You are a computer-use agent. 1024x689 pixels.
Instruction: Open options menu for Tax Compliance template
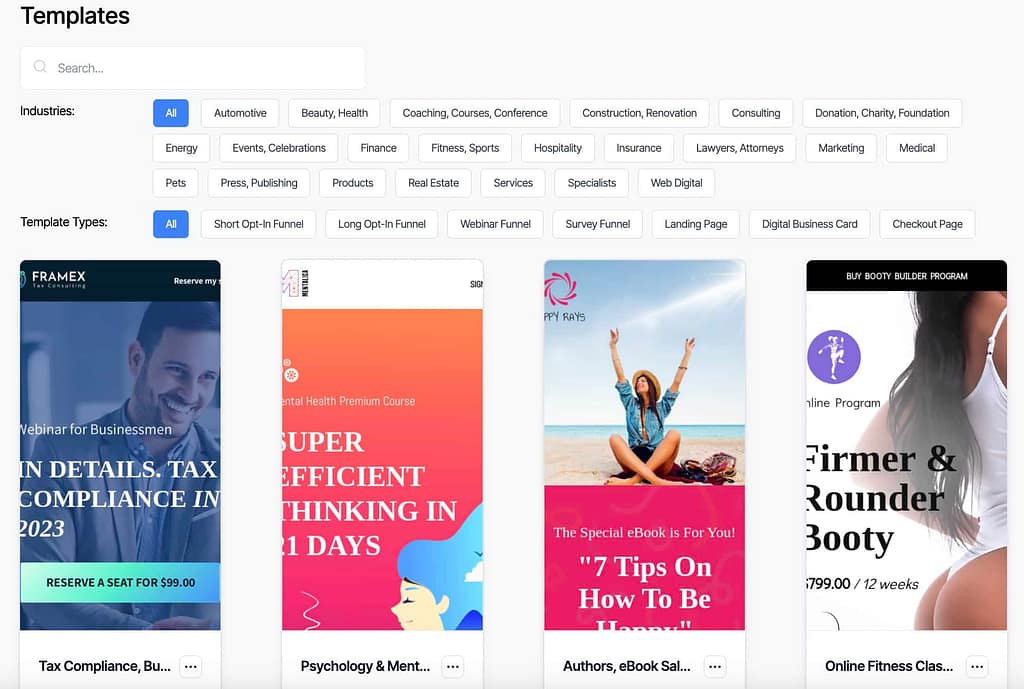pyautogui.click(x=191, y=666)
